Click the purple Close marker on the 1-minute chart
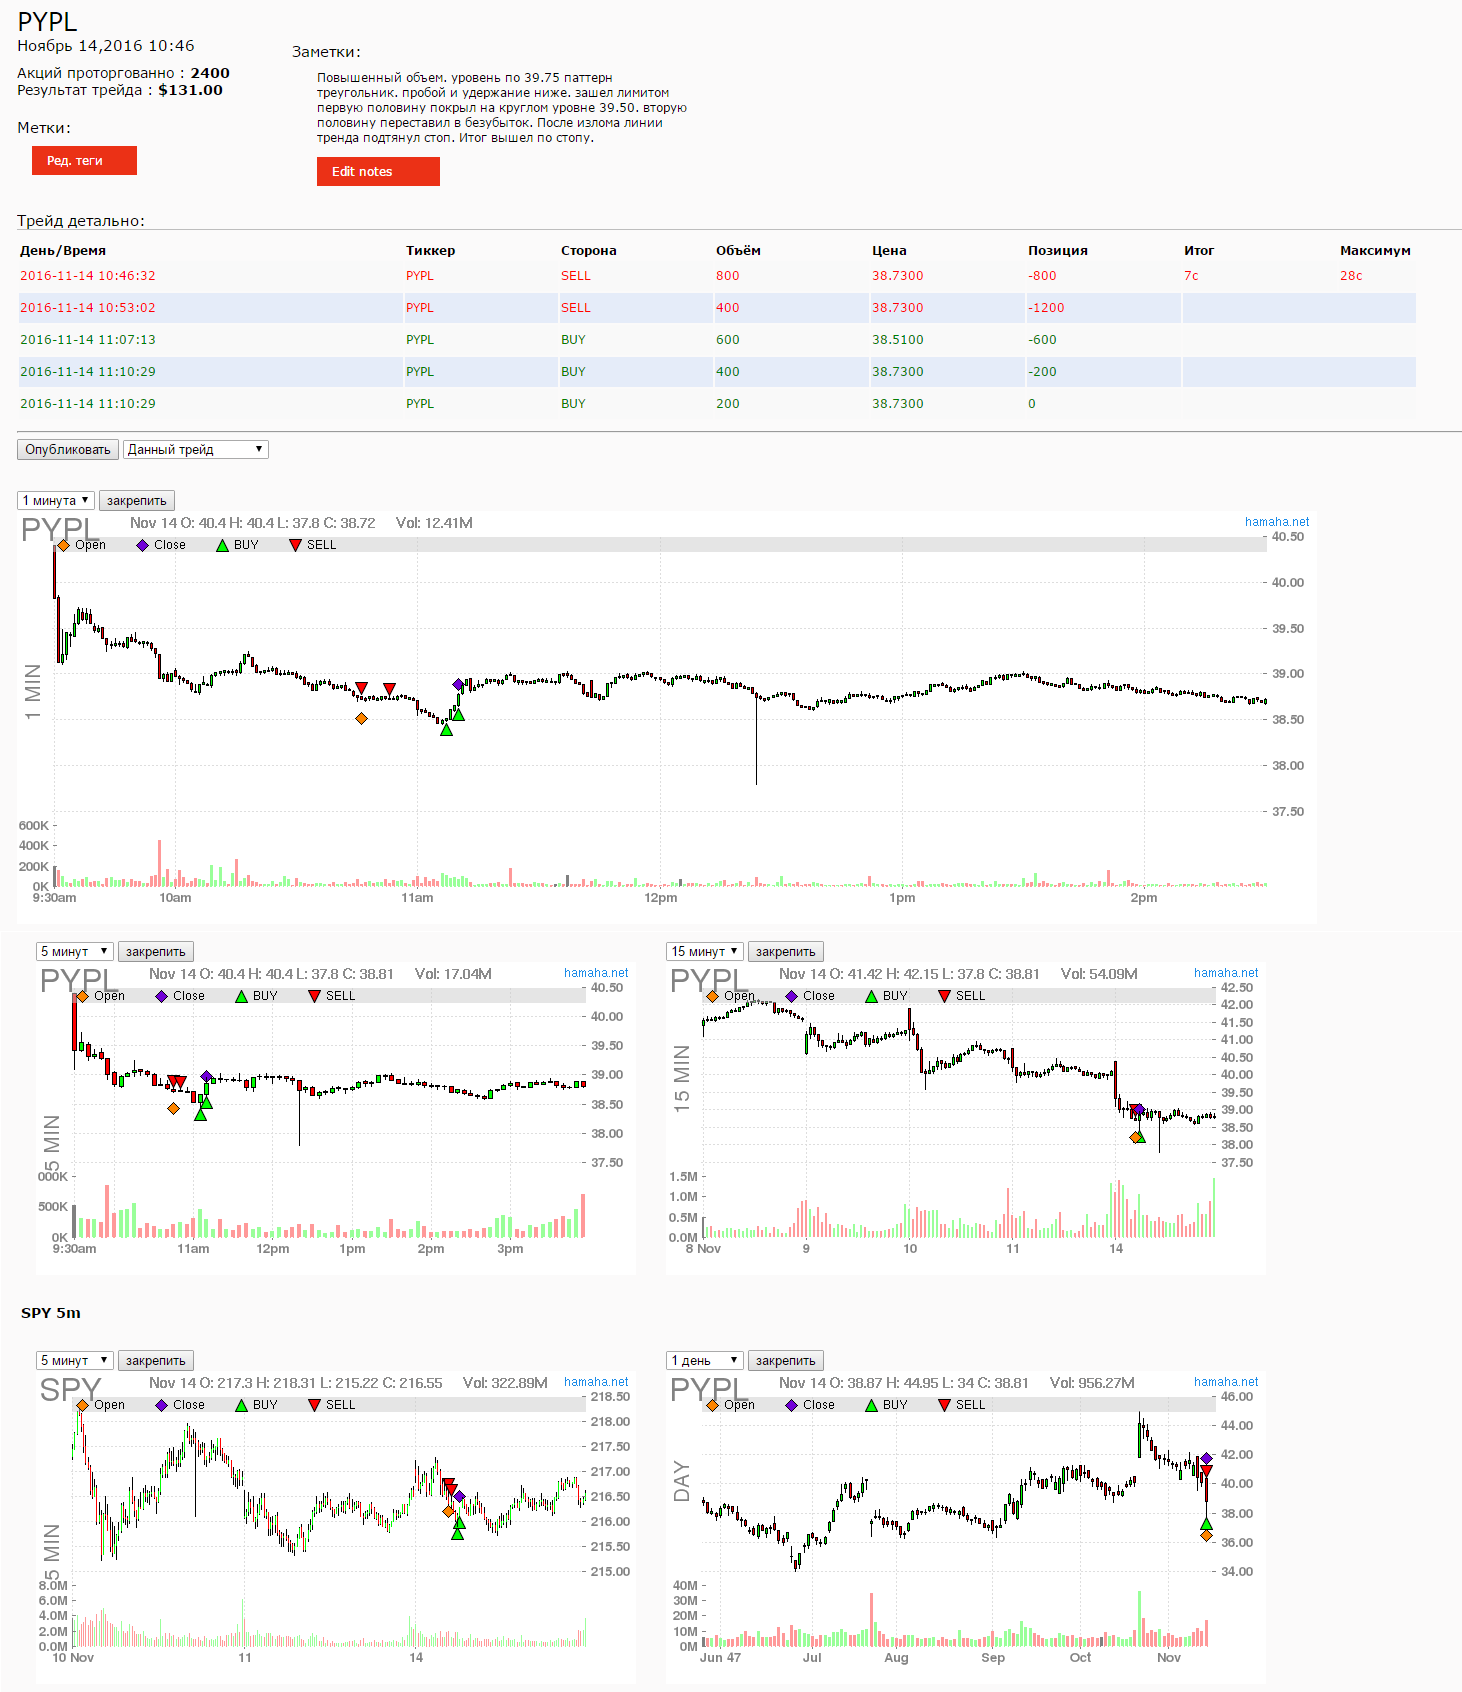Image resolution: width=1462 pixels, height=1692 pixels. (459, 685)
